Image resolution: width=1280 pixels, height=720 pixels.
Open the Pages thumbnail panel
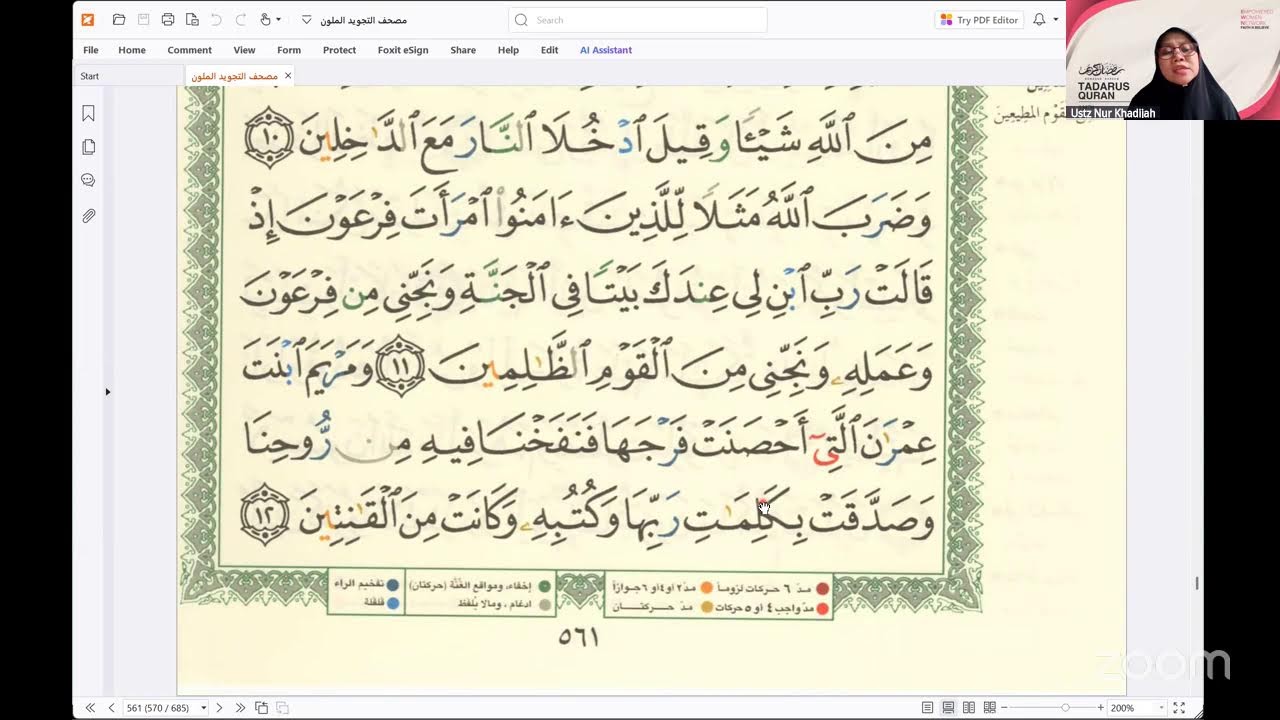[89, 147]
